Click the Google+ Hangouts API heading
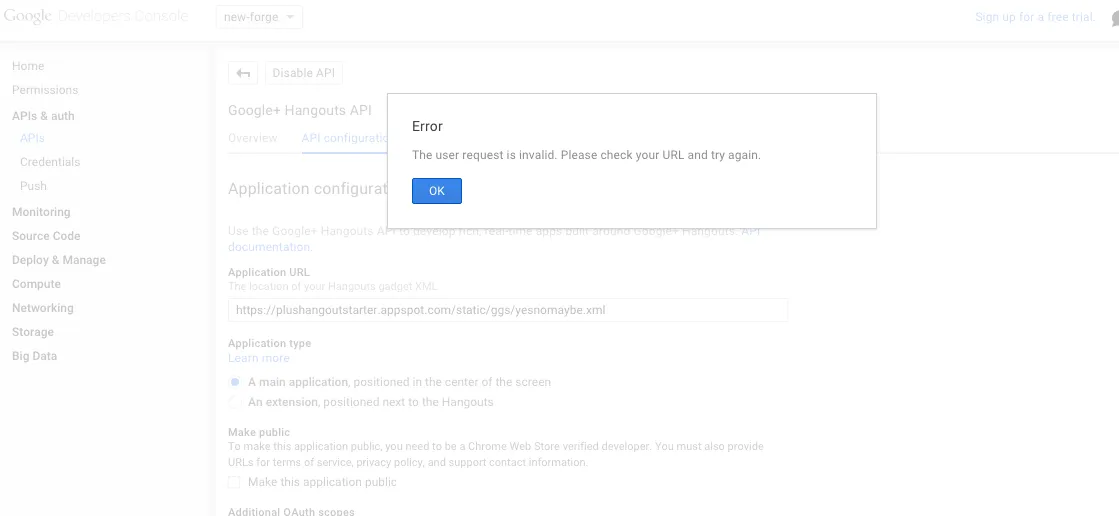1119x516 pixels. coord(300,111)
